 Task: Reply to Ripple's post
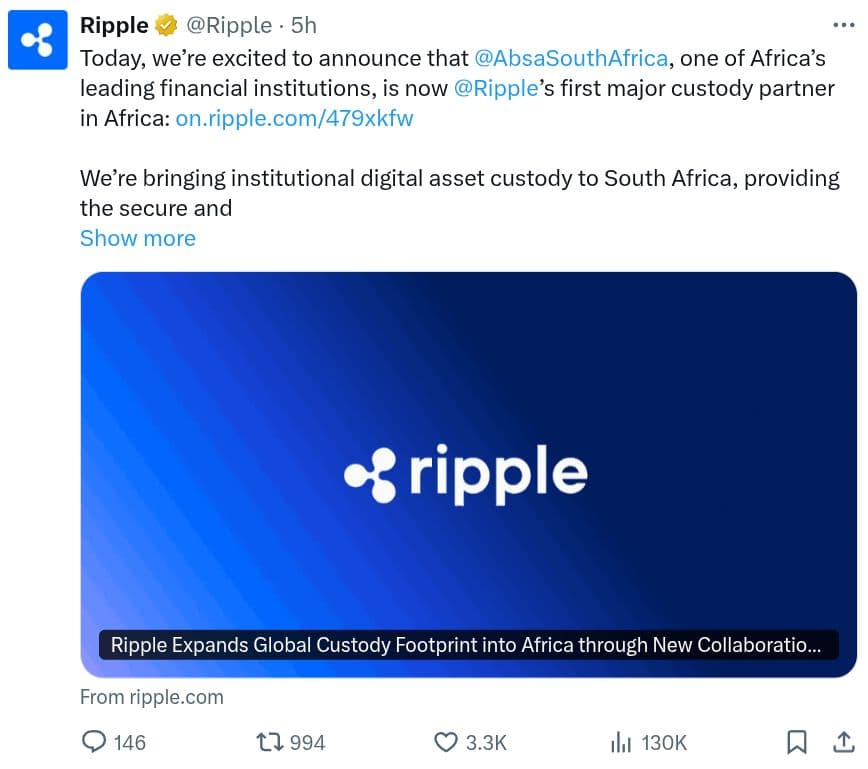coord(94,743)
